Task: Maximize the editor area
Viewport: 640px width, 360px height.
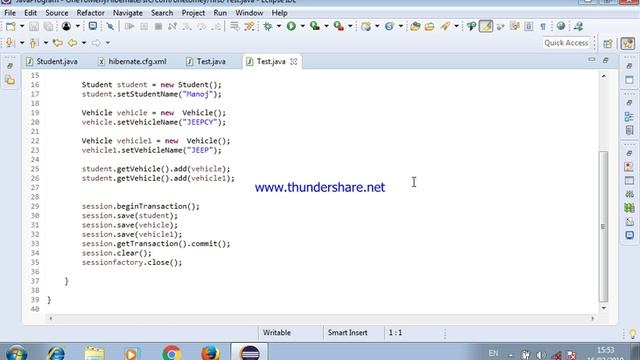Action: click(x=606, y=60)
